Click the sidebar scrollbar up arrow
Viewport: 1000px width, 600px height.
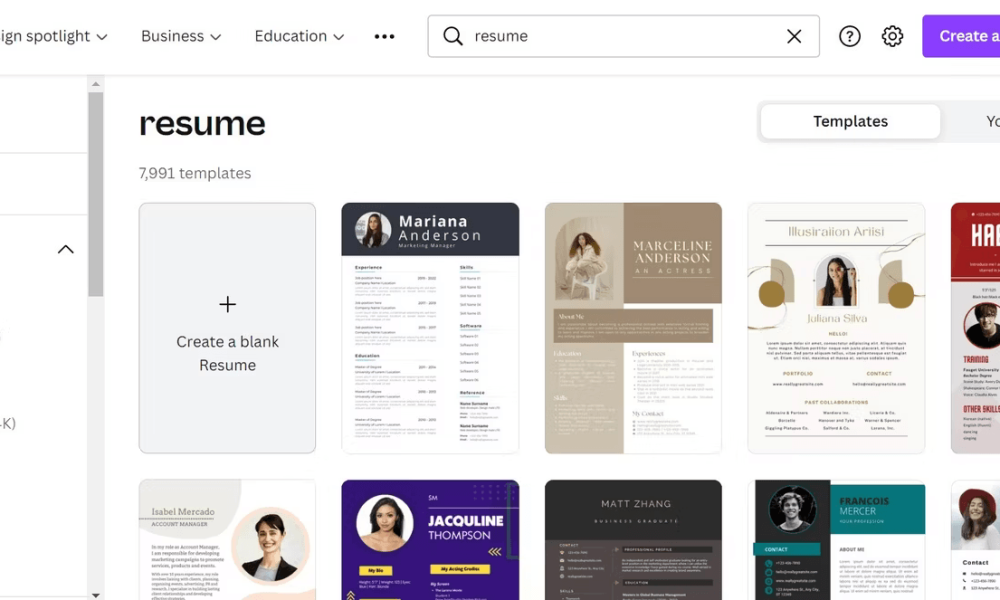[x=96, y=84]
